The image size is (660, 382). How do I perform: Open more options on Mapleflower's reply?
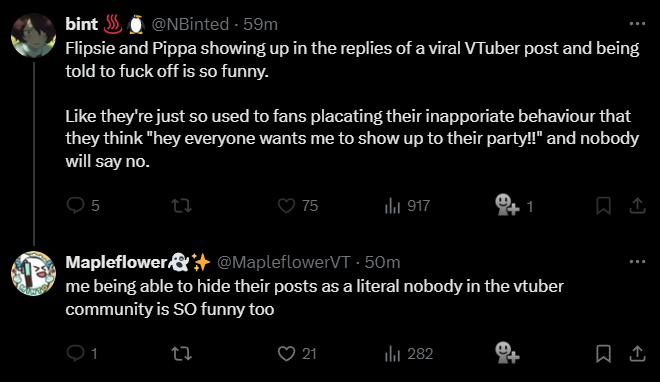[637, 262]
